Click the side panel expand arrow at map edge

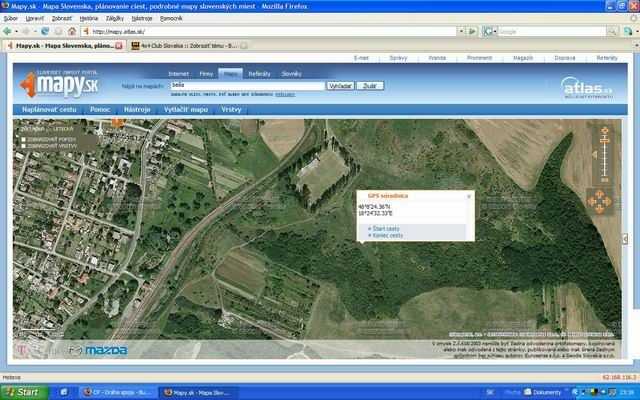click(x=625, y=239)
